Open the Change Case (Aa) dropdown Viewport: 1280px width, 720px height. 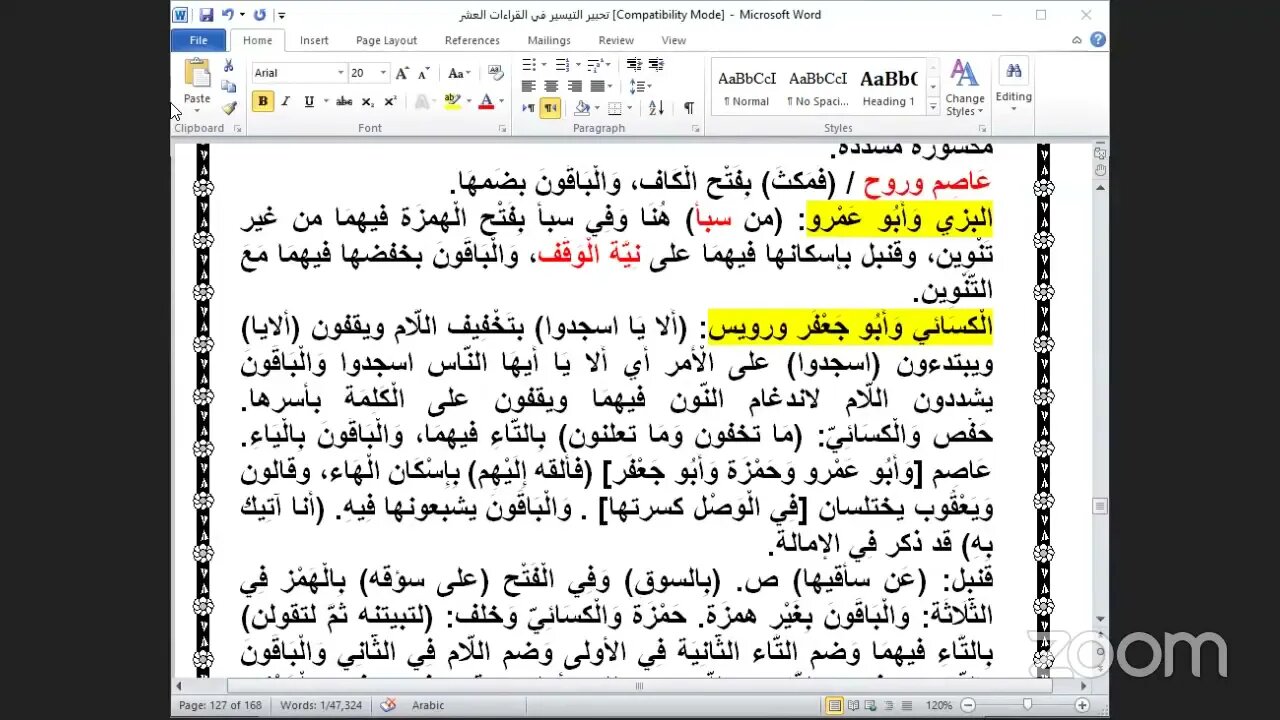[x=458, y=73]
